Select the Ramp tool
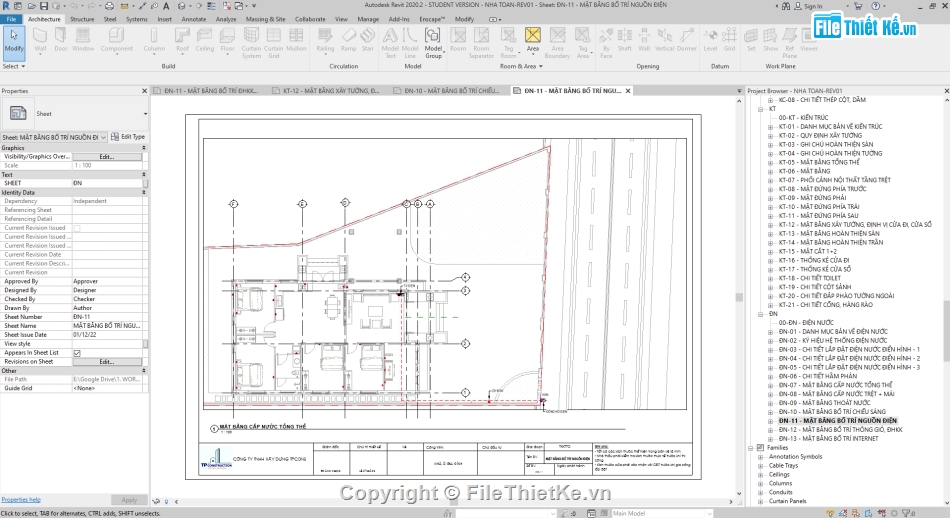950x518 pixels. click(x=348, y=41)
